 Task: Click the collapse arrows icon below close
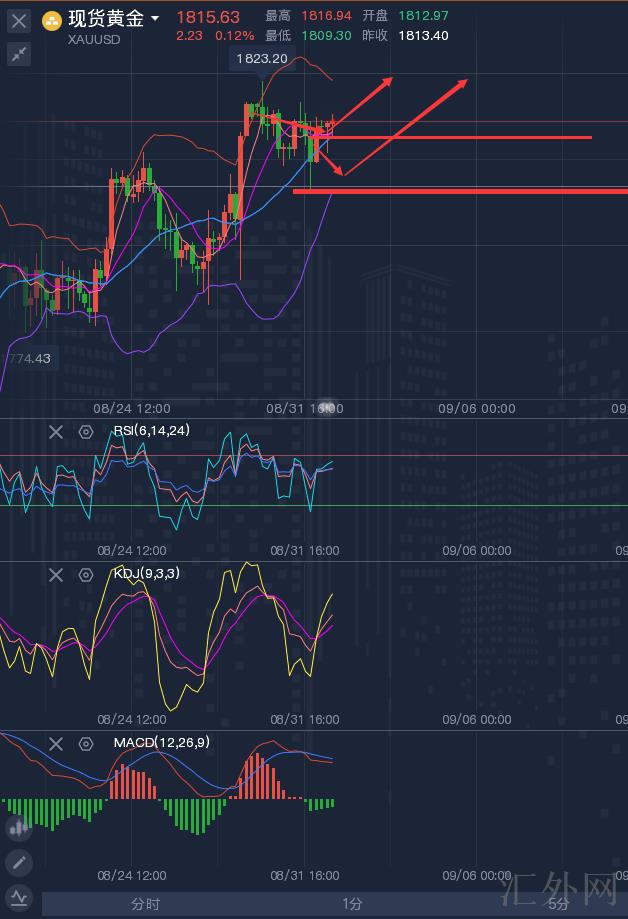coord(19,55)
